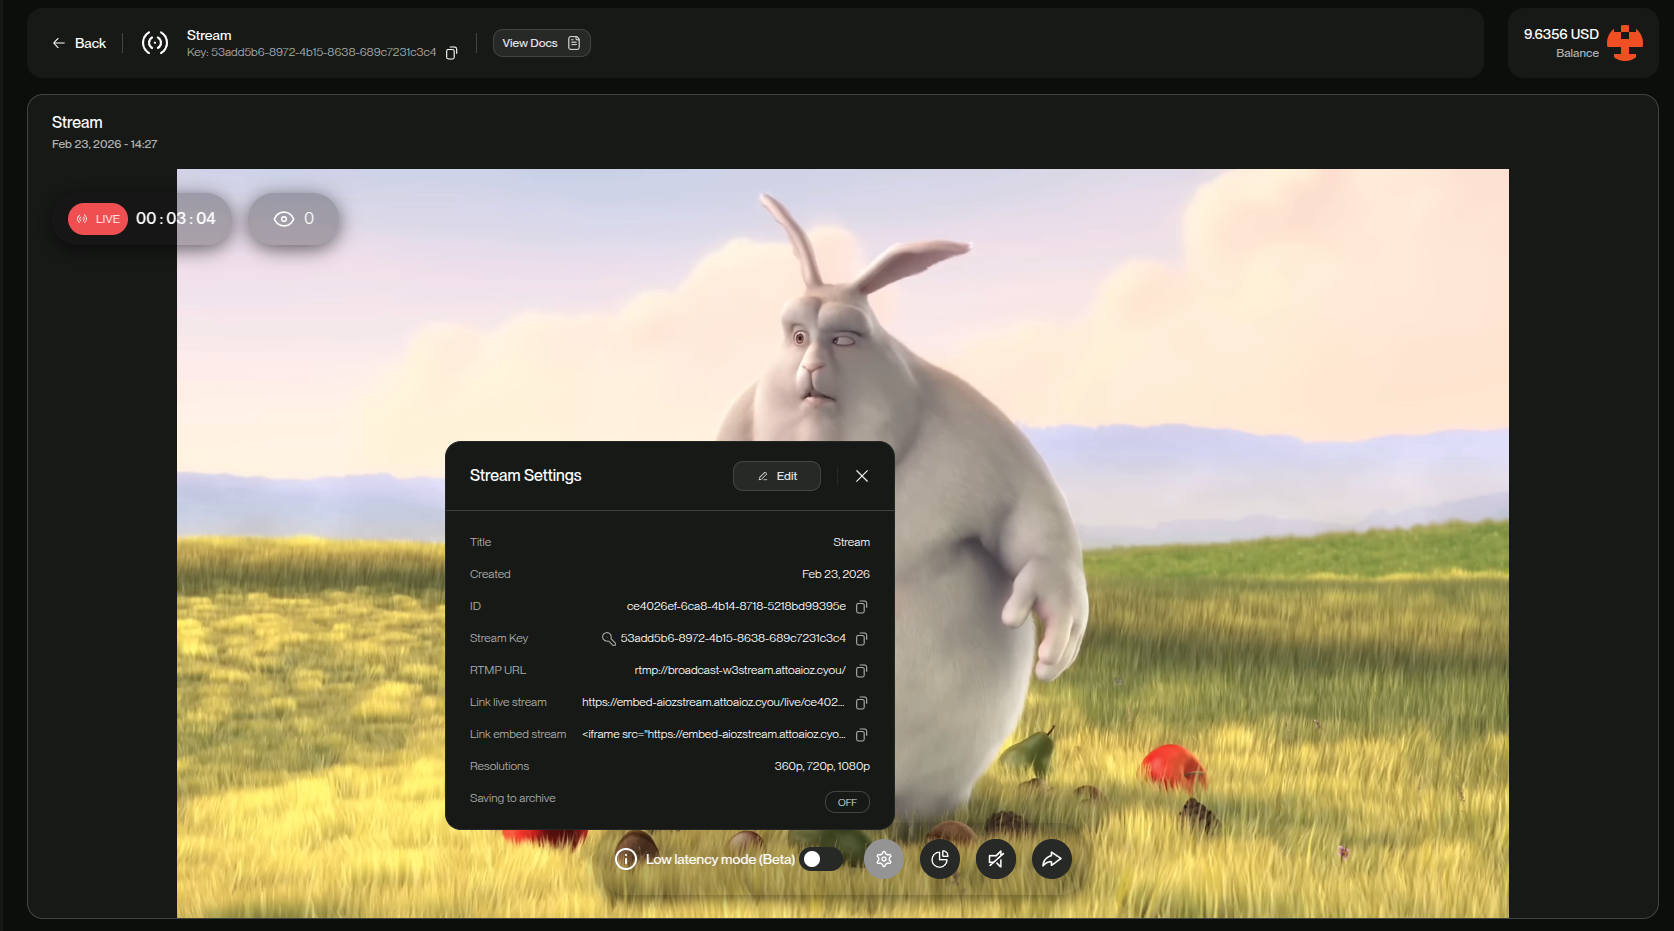Screen dimensions: 1674x931
Task: Share the live stream
Action: coord(1051,859)
